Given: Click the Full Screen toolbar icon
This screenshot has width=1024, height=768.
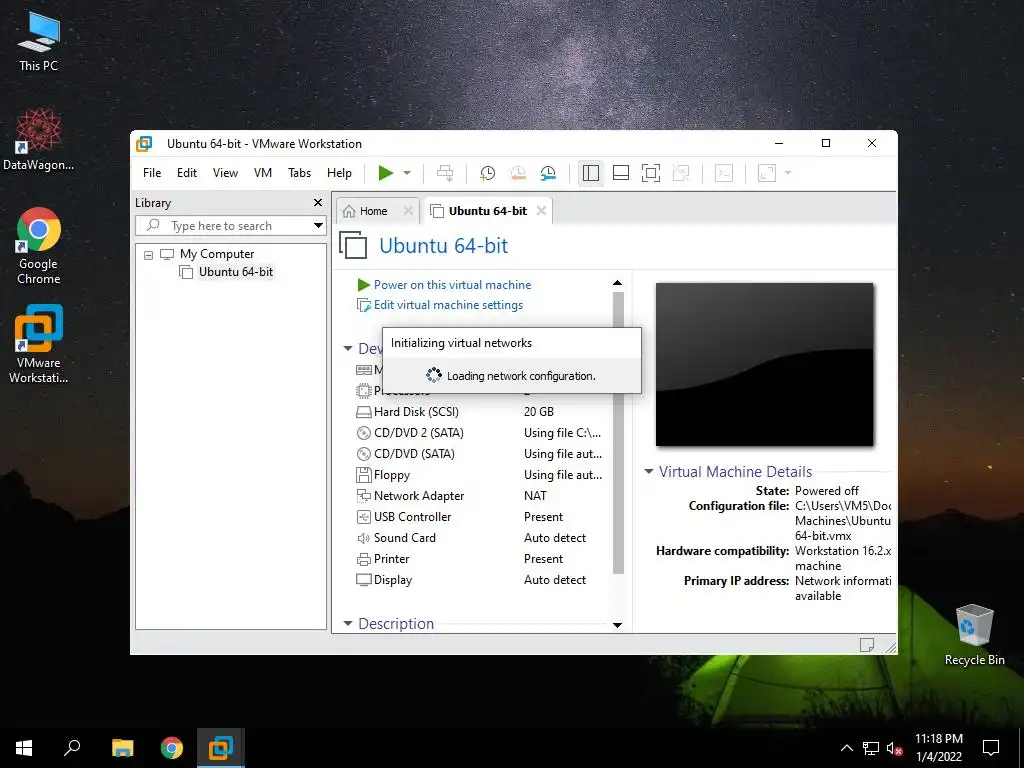Looking at the screenshot, I should [x=651, y=173].
